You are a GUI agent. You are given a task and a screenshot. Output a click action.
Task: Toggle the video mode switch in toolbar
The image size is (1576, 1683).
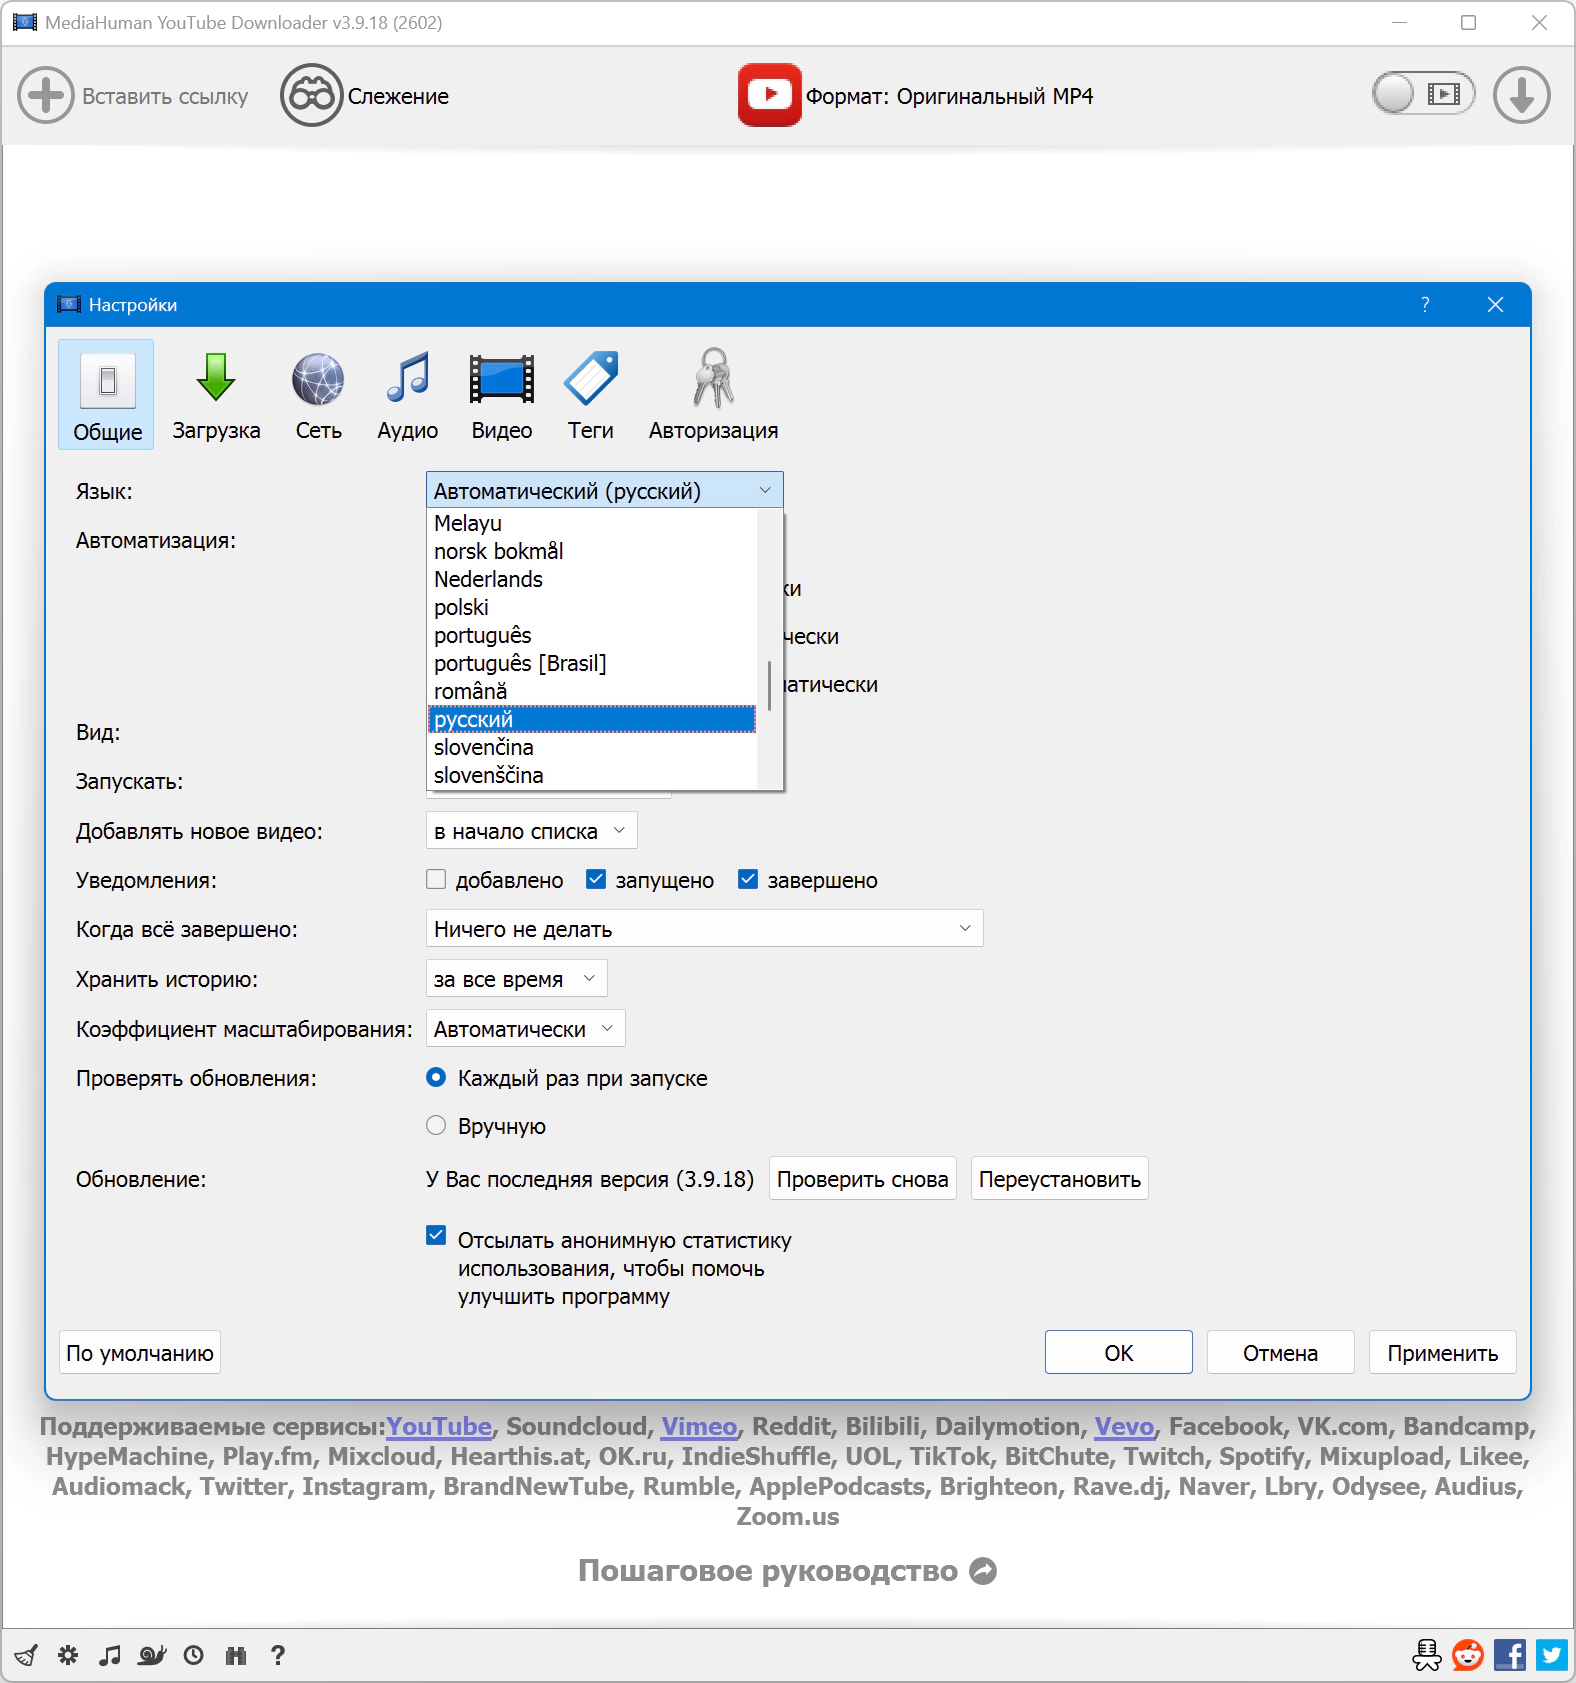click(1423, 95)
